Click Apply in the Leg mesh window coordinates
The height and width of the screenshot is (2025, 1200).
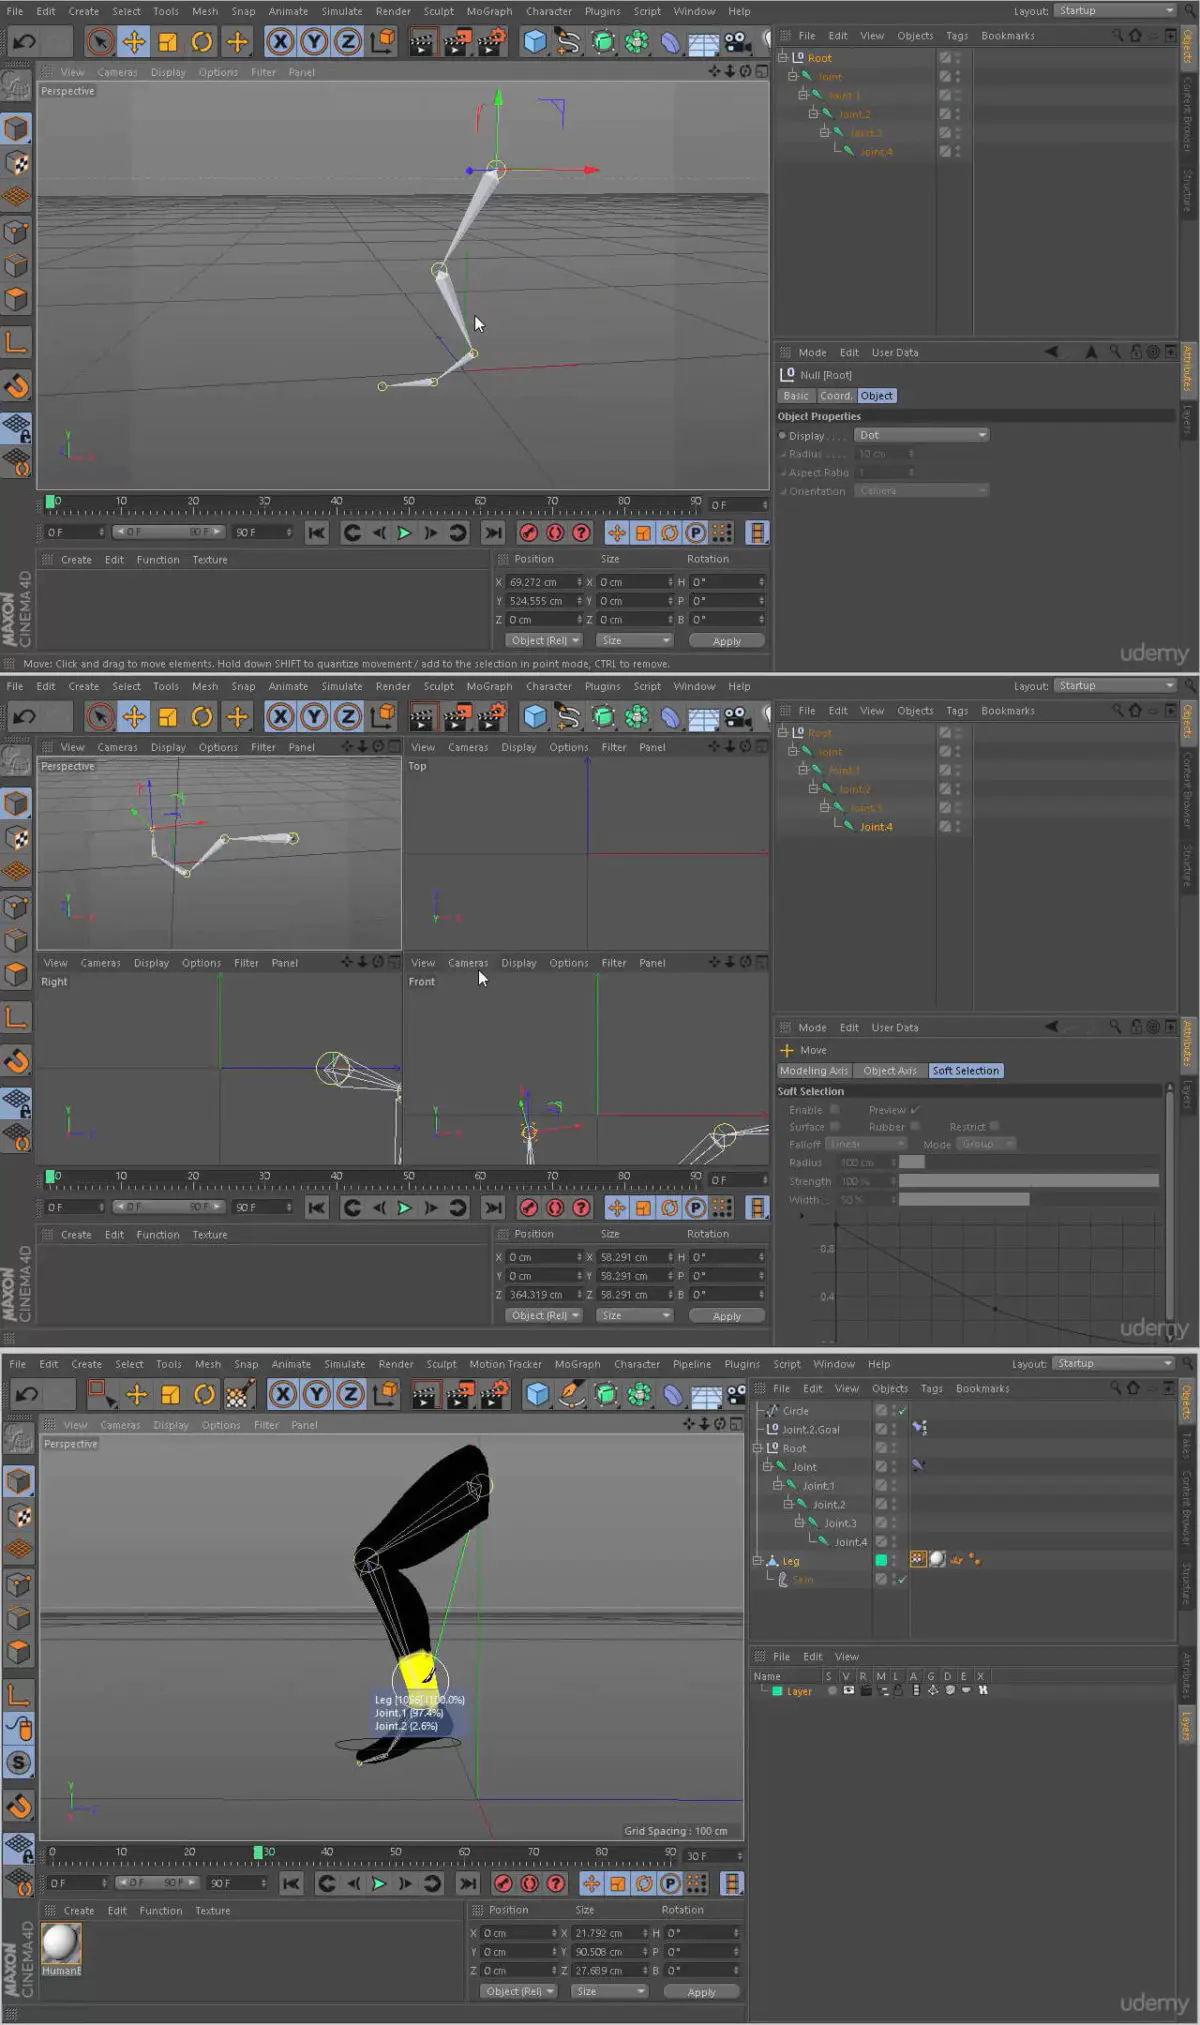[702, 1992]
